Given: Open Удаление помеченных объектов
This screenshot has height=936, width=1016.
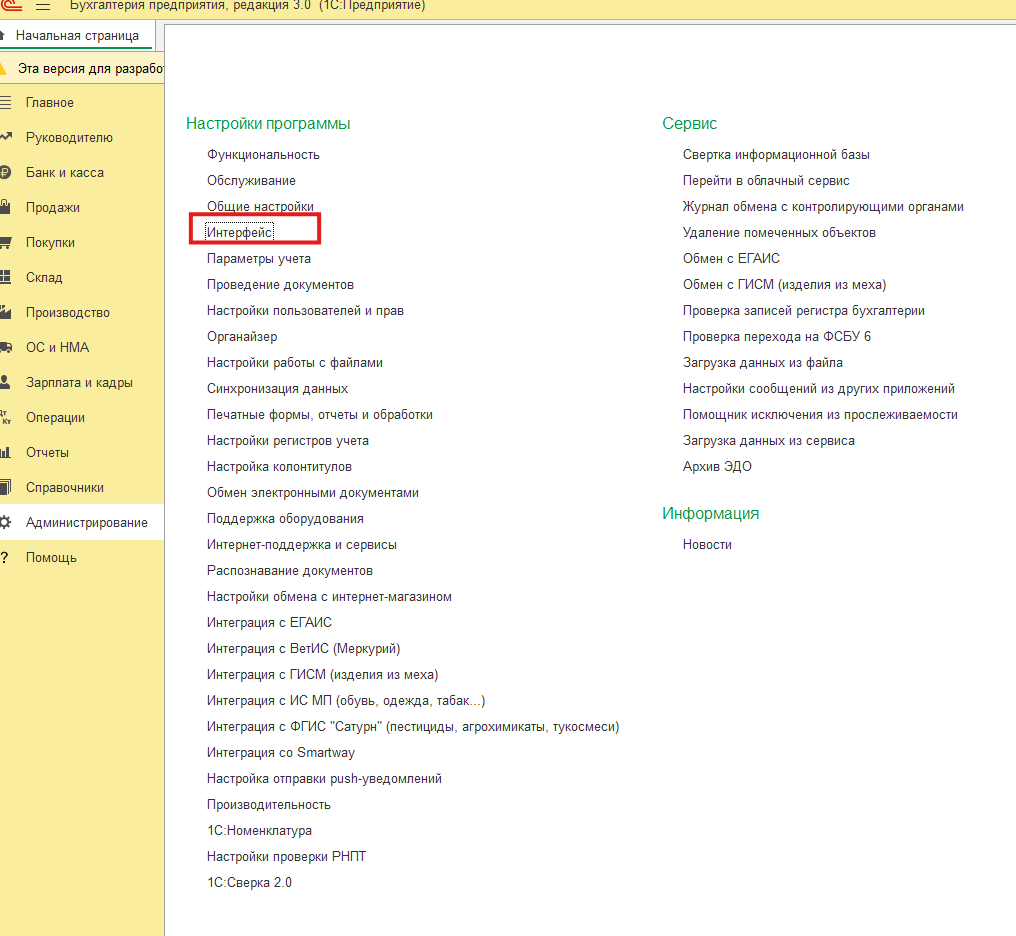Looking at the screenshot, I should pos(779,232).
